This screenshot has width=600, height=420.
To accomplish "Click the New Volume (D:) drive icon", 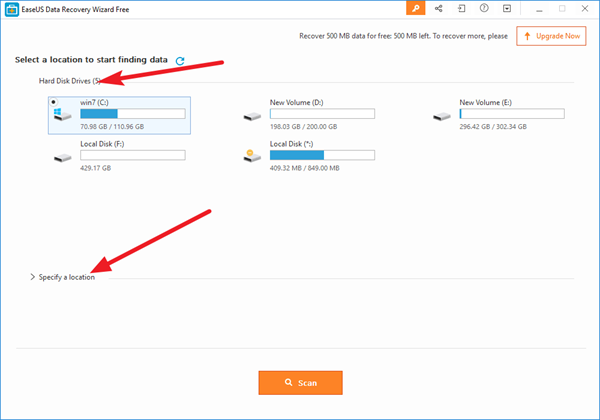I will pyautogui.click(x=252, y=116).
